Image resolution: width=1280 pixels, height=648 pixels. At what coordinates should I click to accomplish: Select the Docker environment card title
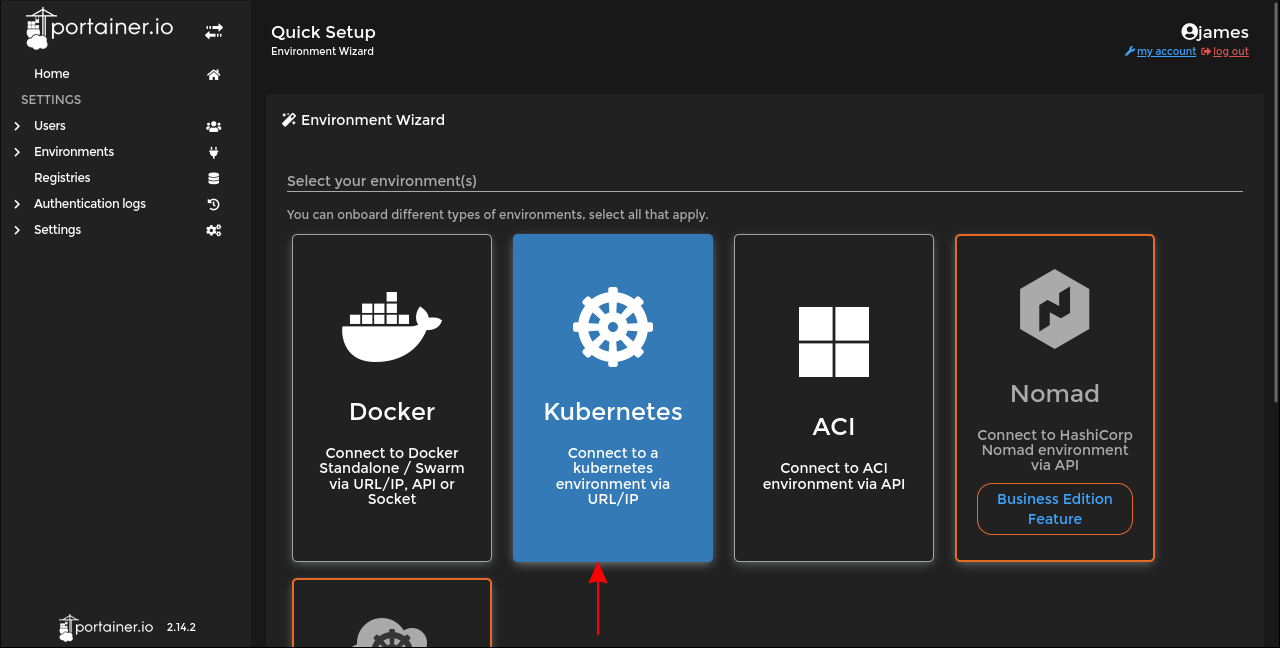tap(392, 412)
